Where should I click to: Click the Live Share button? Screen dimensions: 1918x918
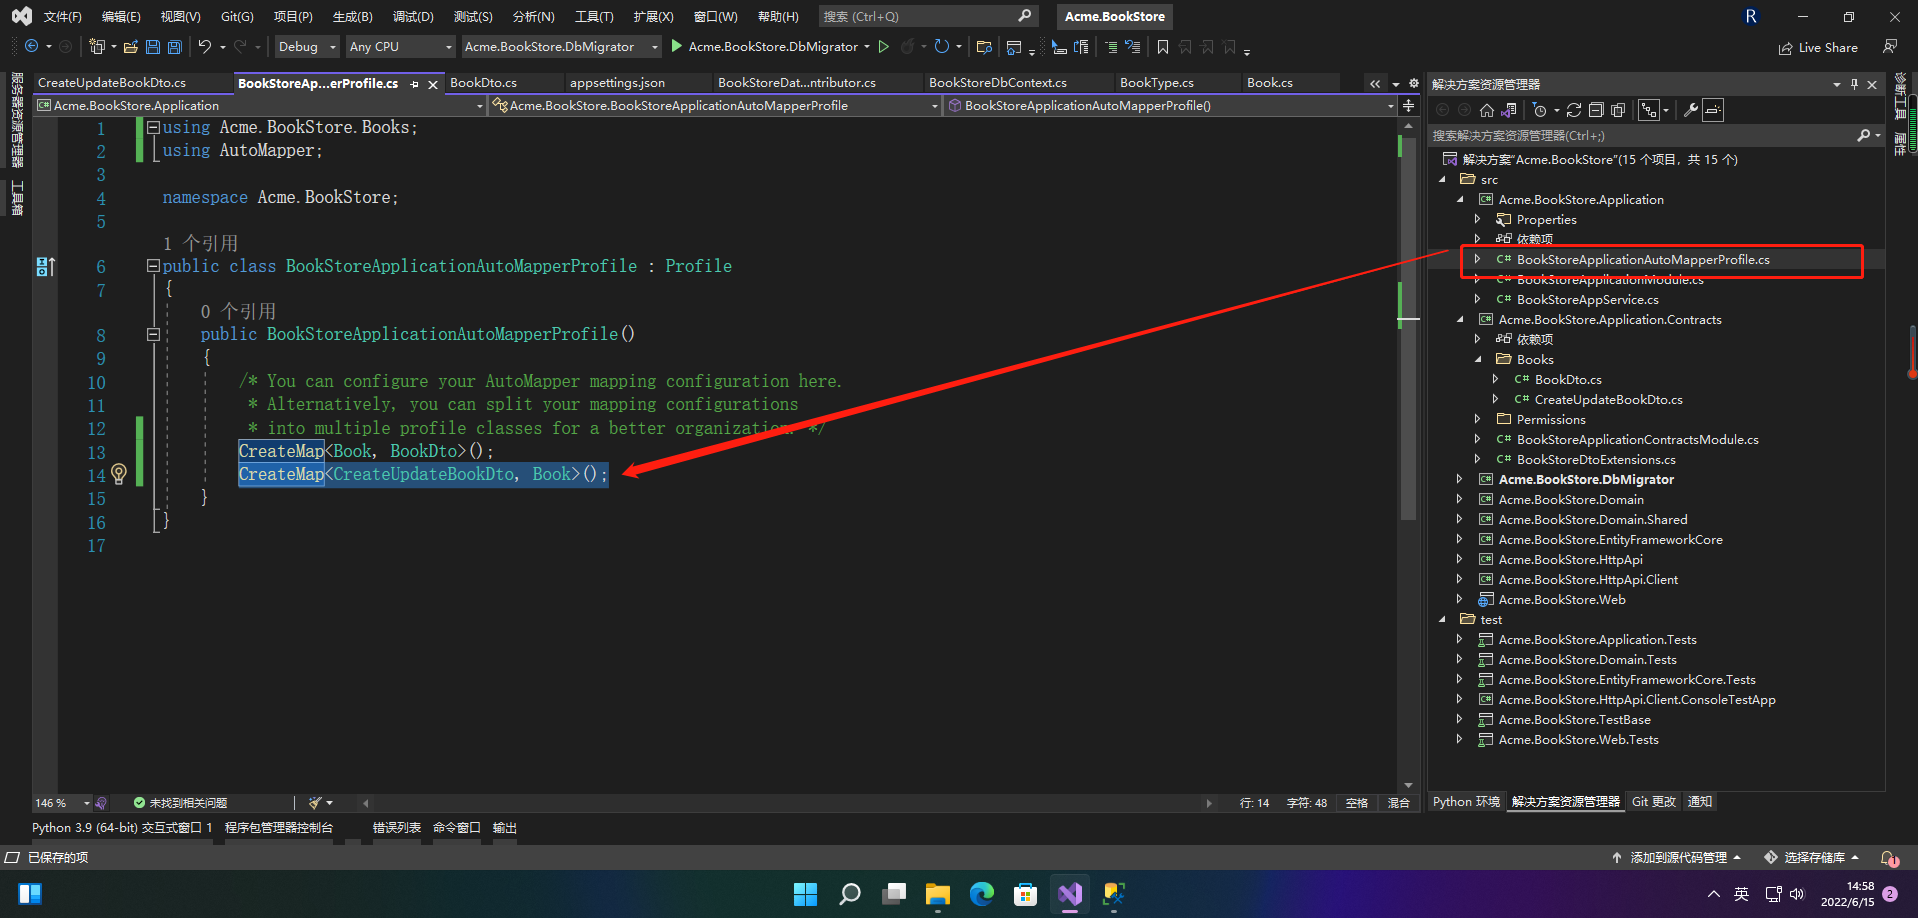click(x=1818, y=47)
